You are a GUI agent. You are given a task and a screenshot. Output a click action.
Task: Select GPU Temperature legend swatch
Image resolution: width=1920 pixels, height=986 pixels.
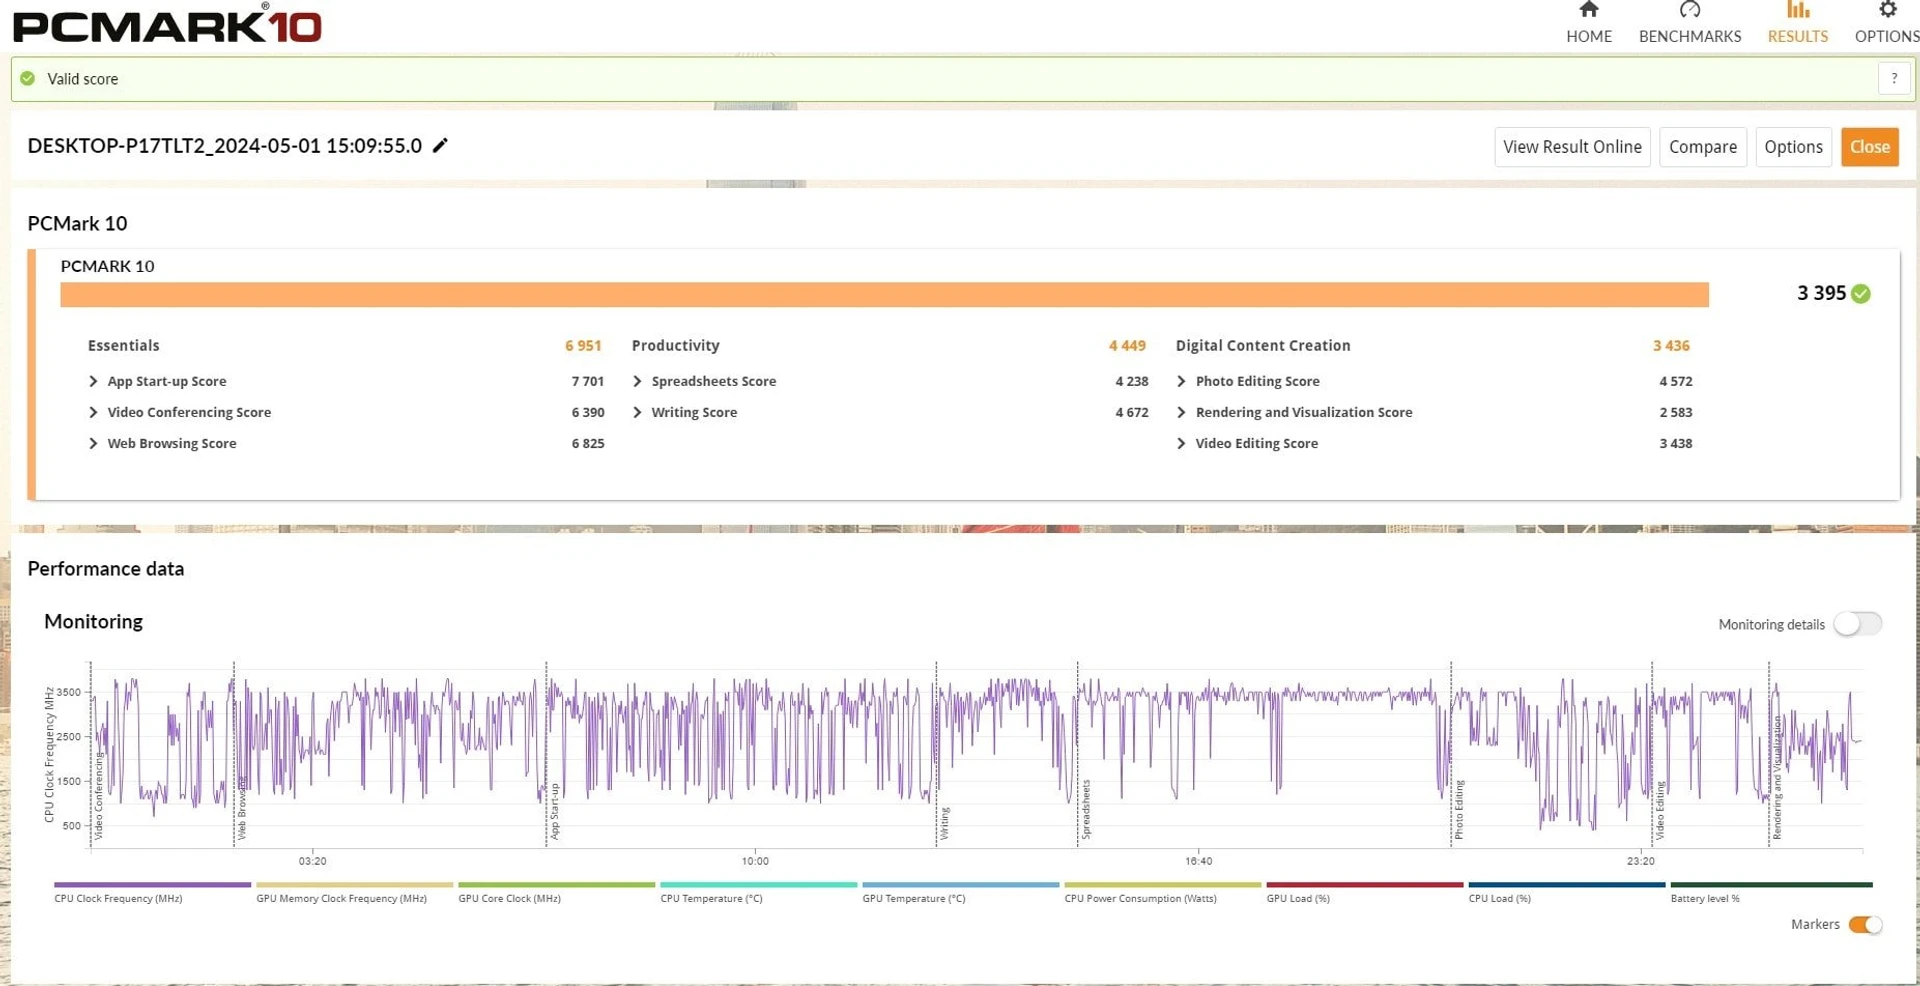tap(960, 885)
